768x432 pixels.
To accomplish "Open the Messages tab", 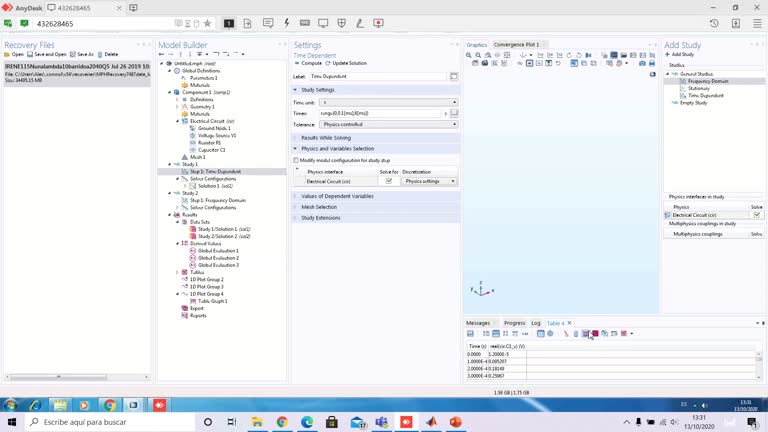I will [478, 323].
